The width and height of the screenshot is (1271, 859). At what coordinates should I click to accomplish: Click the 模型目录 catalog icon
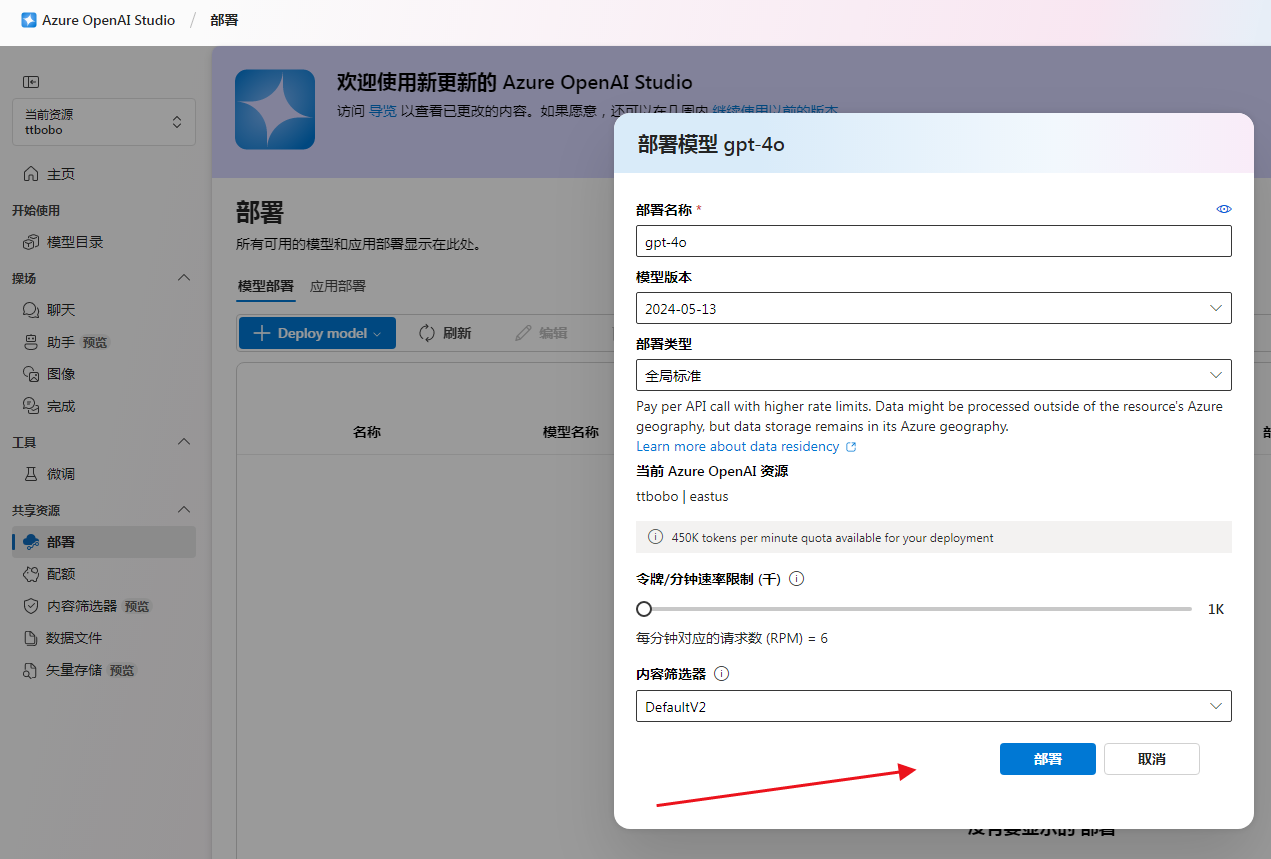(x=31, y=242)
